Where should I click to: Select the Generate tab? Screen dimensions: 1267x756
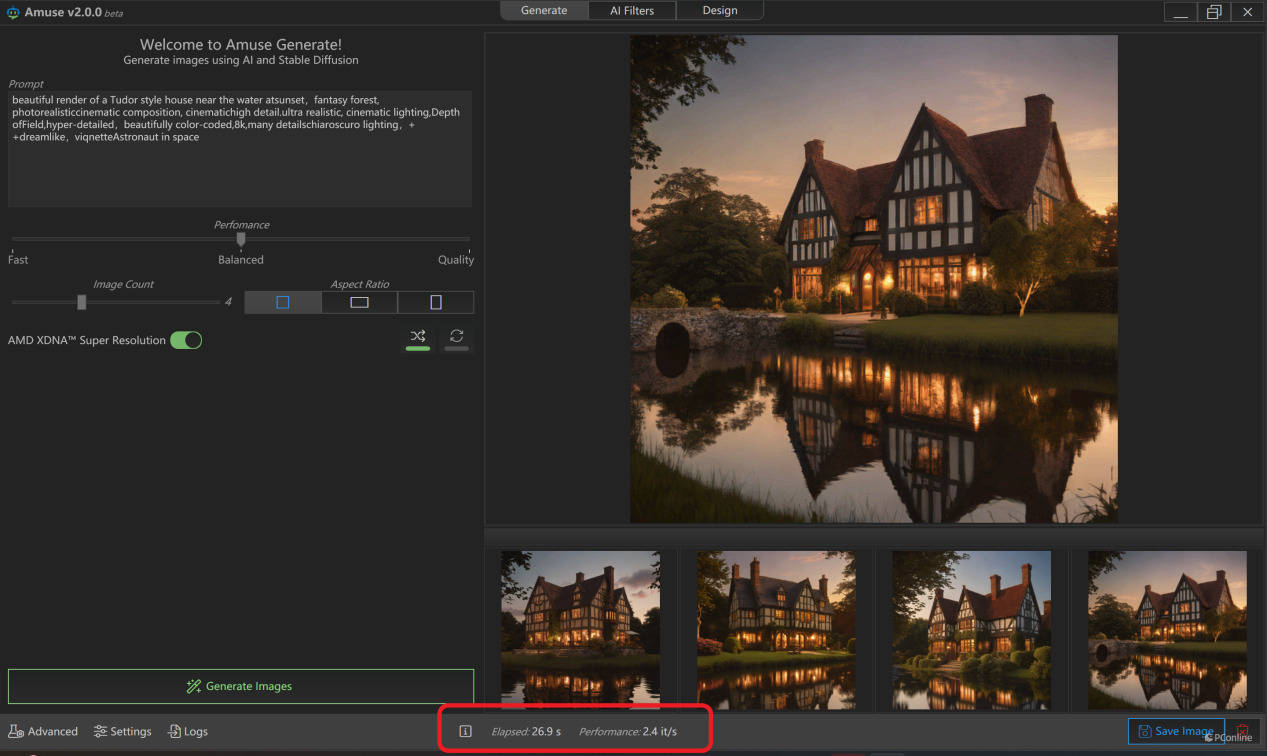[x=544, y=11]
